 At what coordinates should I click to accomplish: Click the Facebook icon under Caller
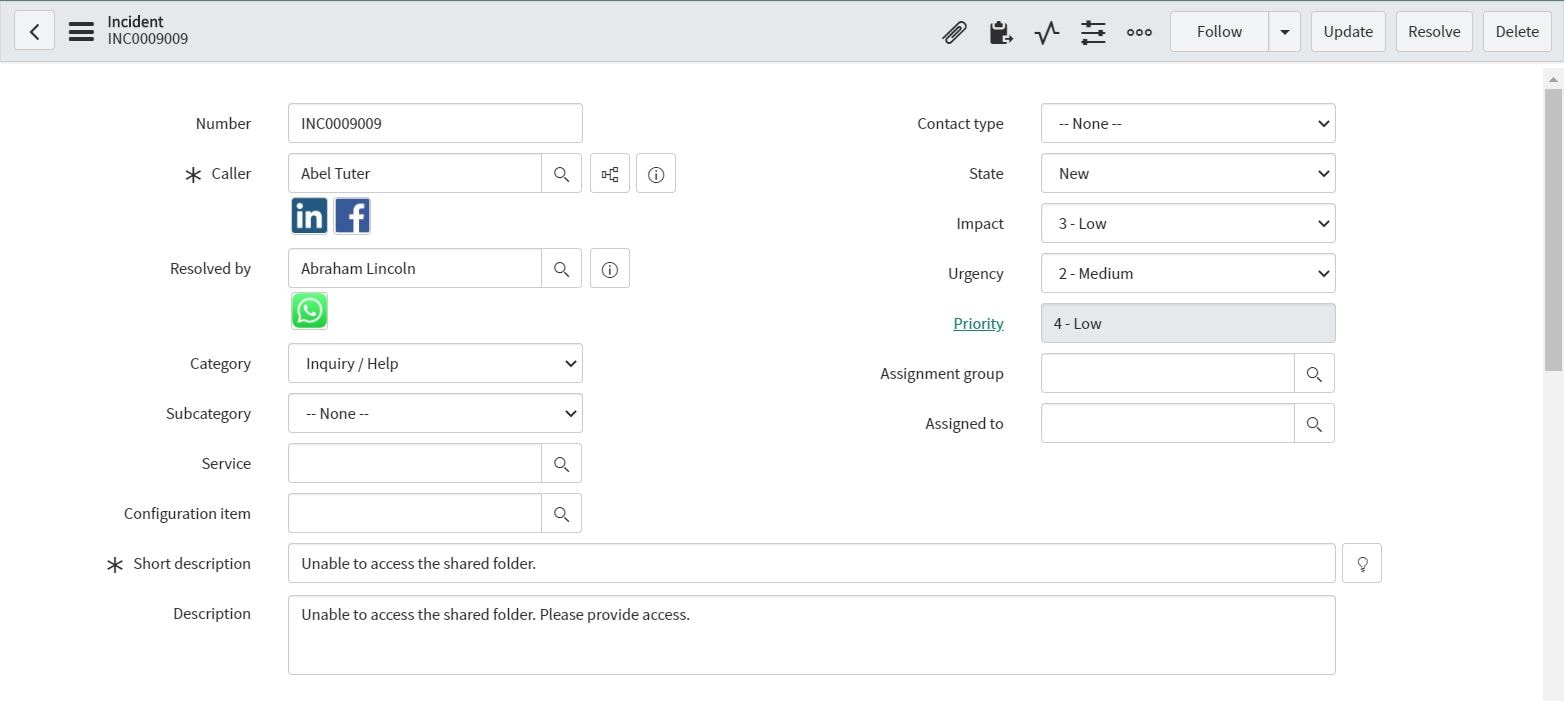(x=352, y=216)
